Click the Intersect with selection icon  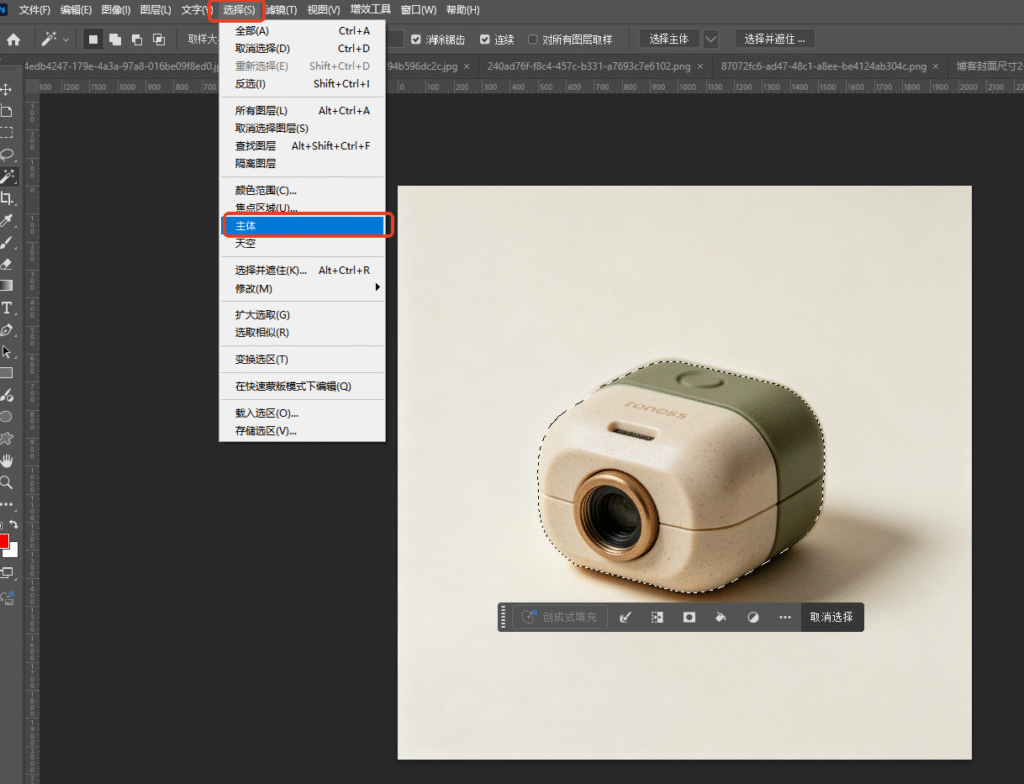[x=159, y=40]
